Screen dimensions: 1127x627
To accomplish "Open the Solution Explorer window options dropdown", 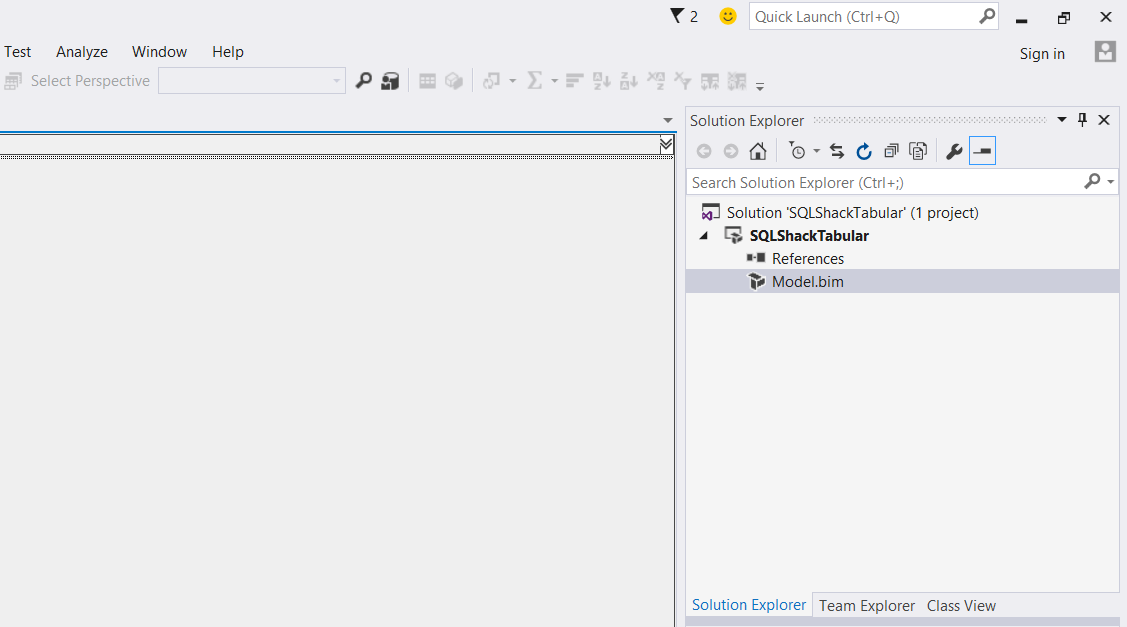I will pyautogui.click(x=1062, y=120).
